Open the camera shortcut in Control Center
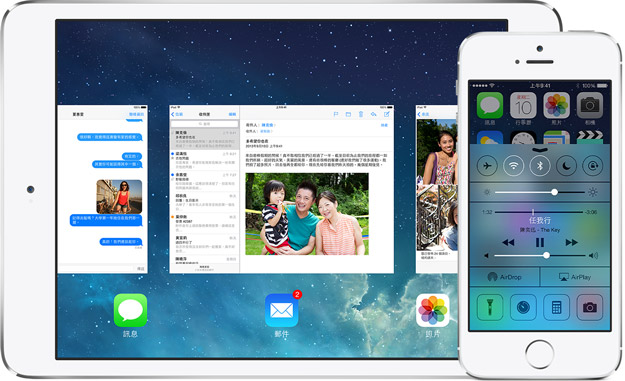The width and height of the screenshot is (625, 381). pyautogui.click(x=590, y=307)
